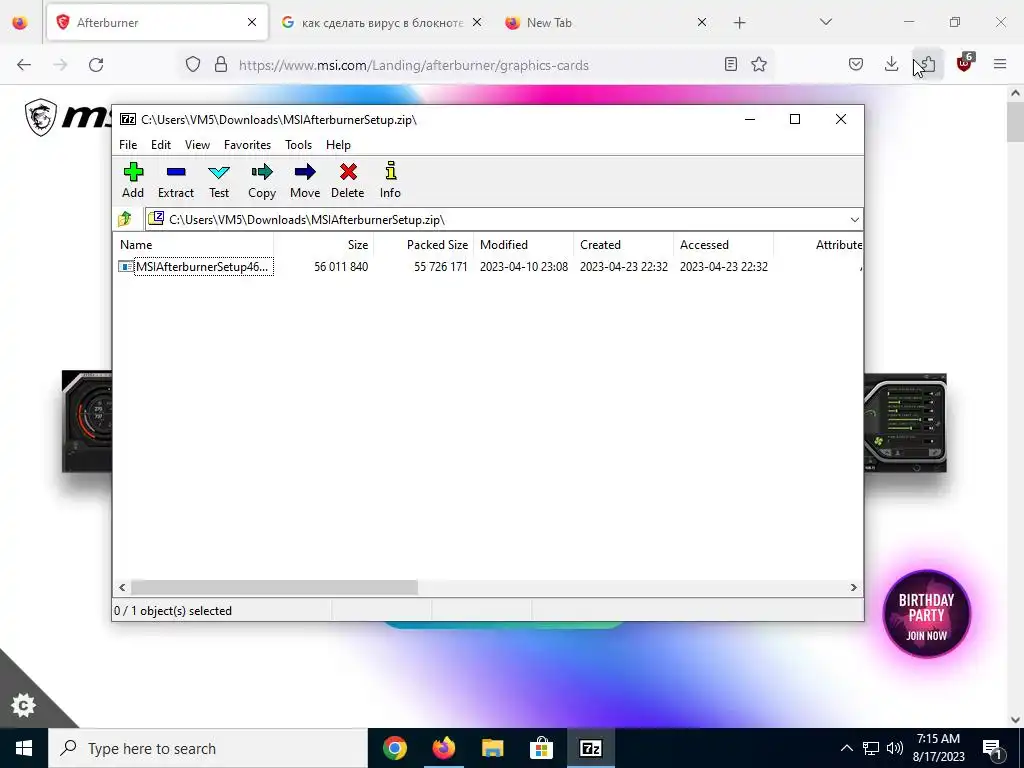Viewport: 1024px width, 768px height.
Task: Click the 2023-04-10 23:08 modified date
Action: 524,266
